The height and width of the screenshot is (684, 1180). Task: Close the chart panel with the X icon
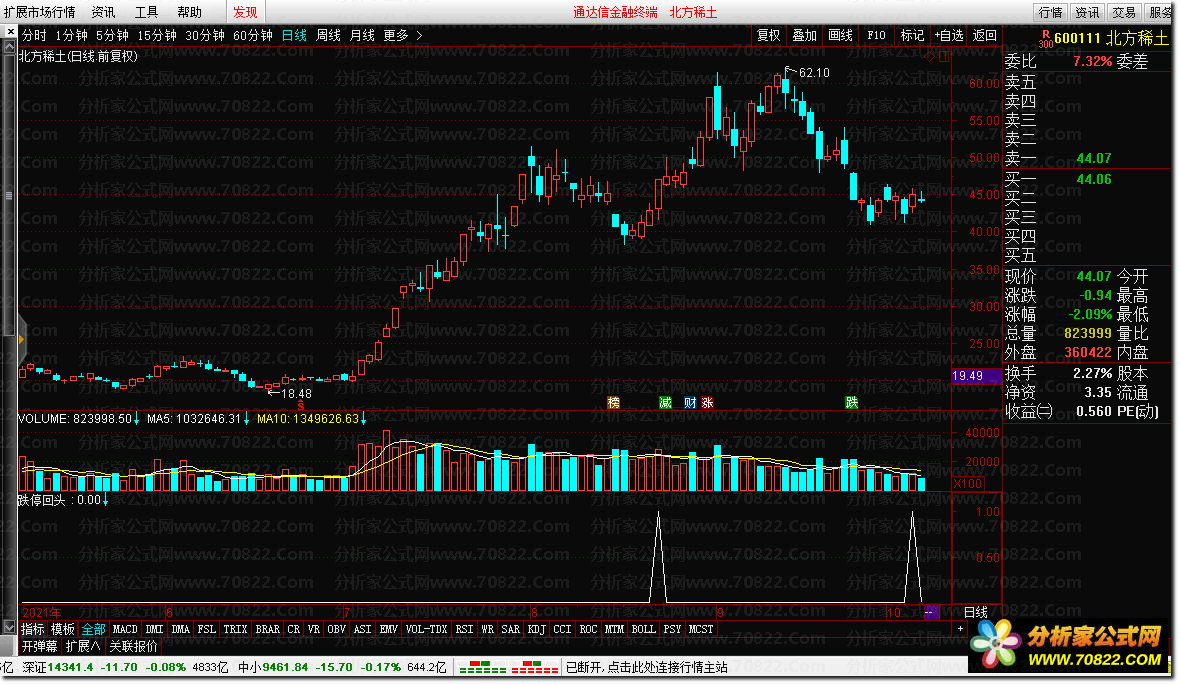tap(10, 32)
